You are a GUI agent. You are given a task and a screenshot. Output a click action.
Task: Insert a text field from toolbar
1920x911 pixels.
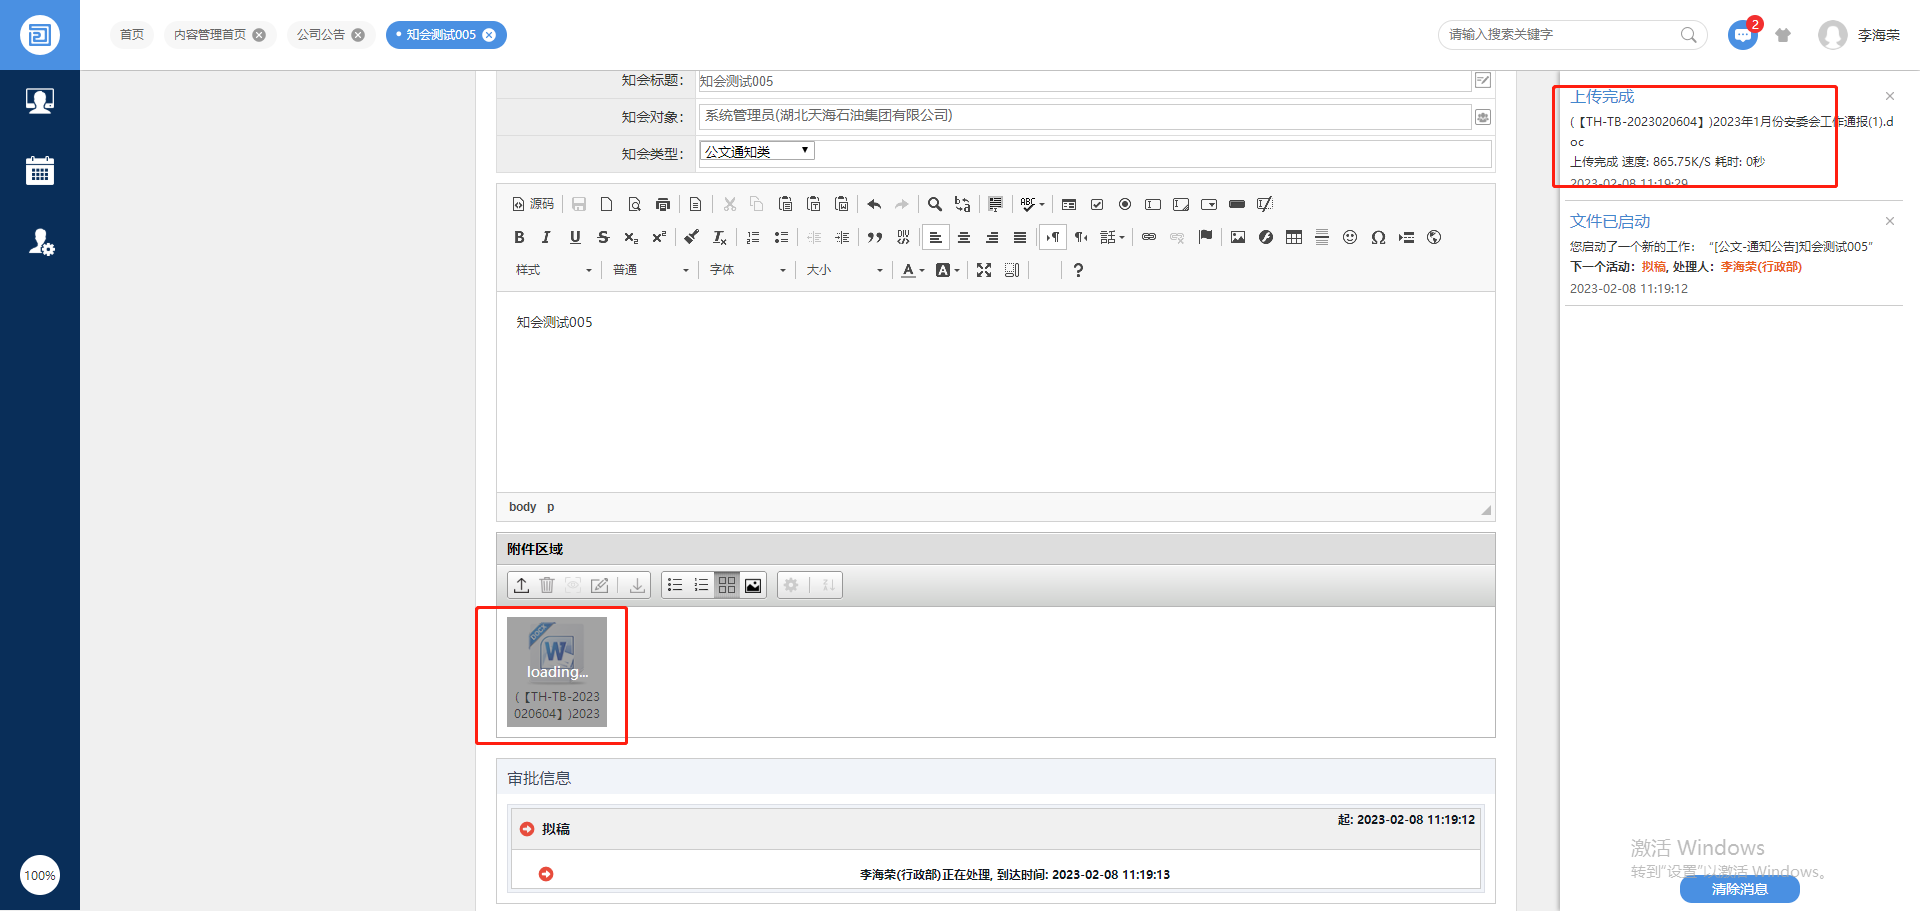(1153, 204)
